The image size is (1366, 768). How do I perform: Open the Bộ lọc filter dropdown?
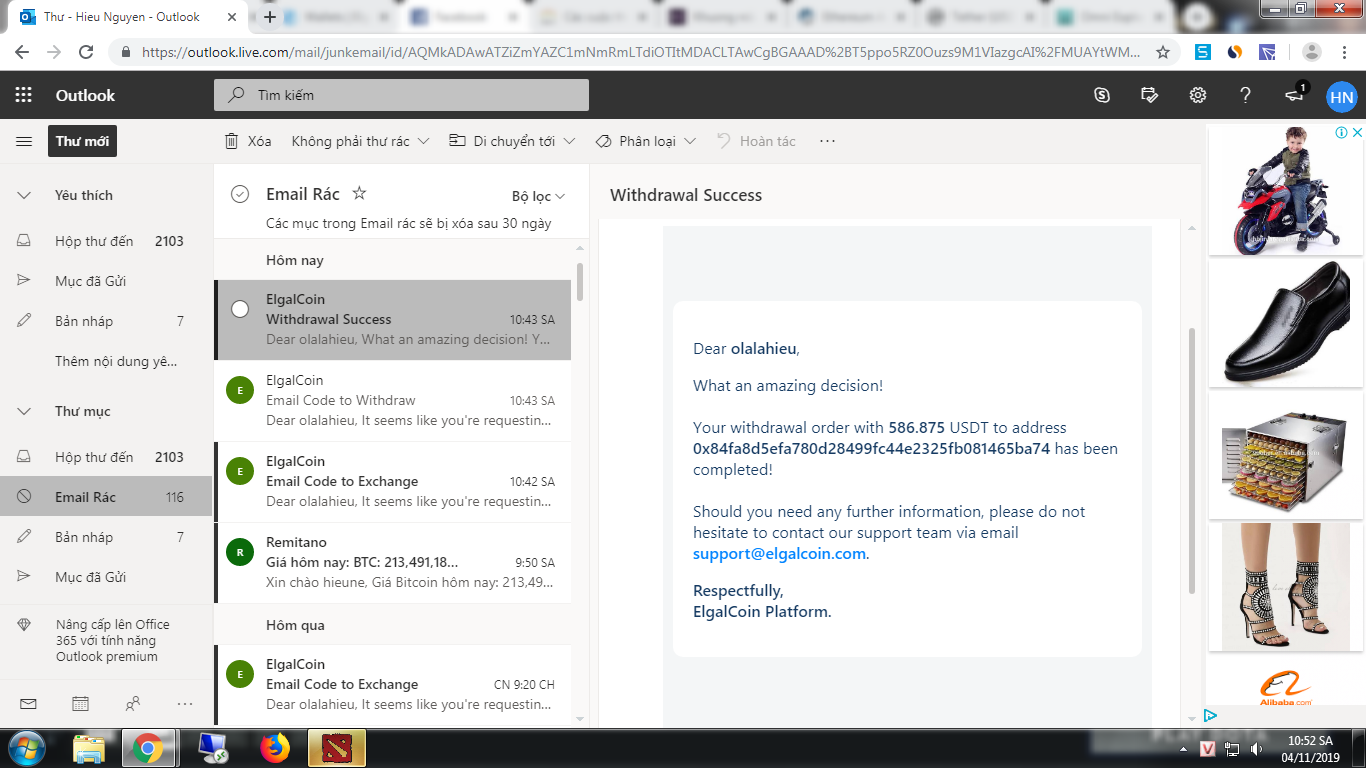point(539,196)
